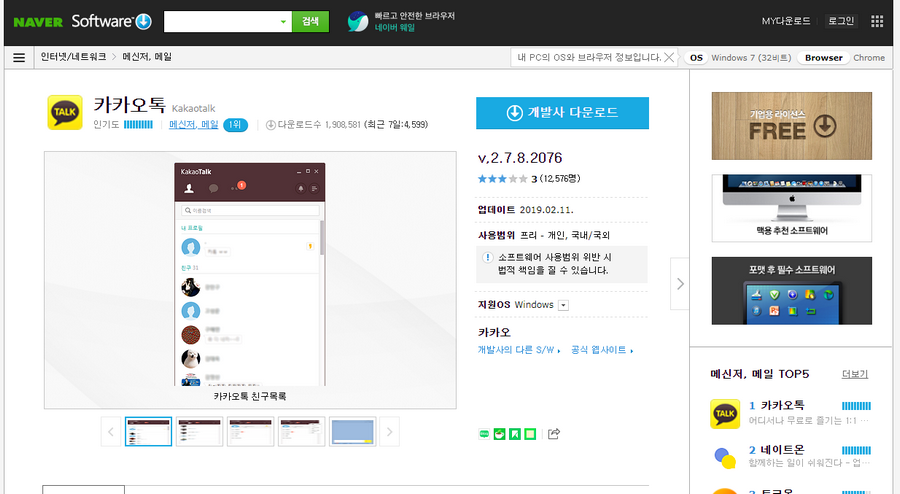
Task: Click the share export arrow icon
Action: (x=554, y=434)
